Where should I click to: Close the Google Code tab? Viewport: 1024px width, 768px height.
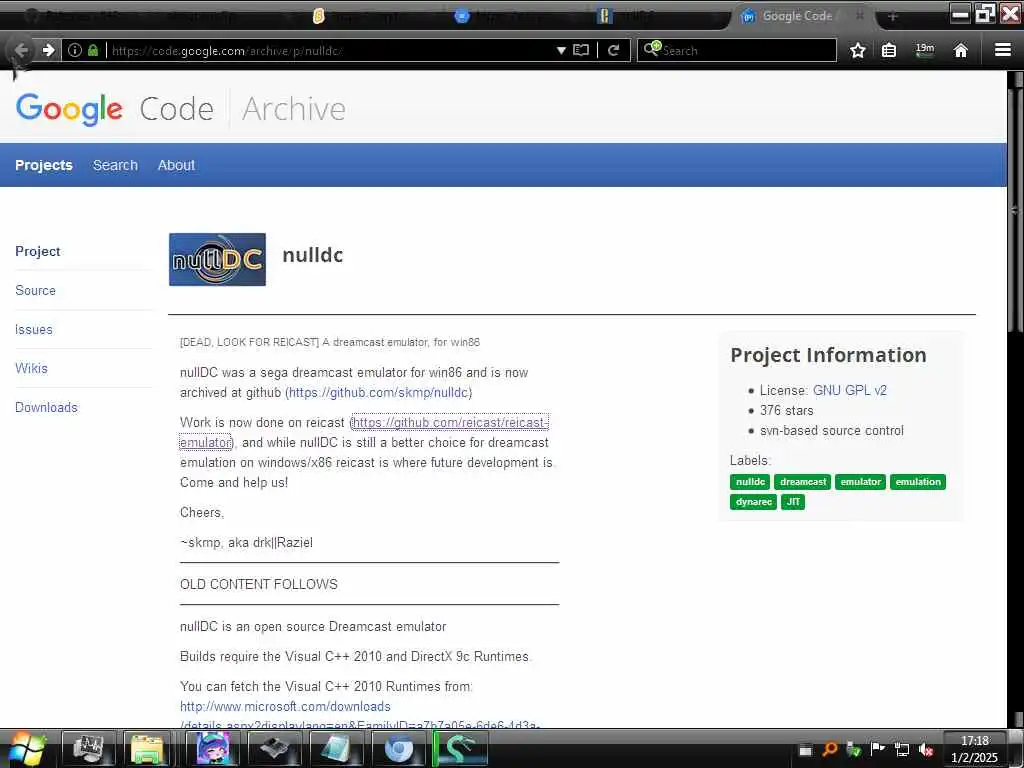coord(860,16)
